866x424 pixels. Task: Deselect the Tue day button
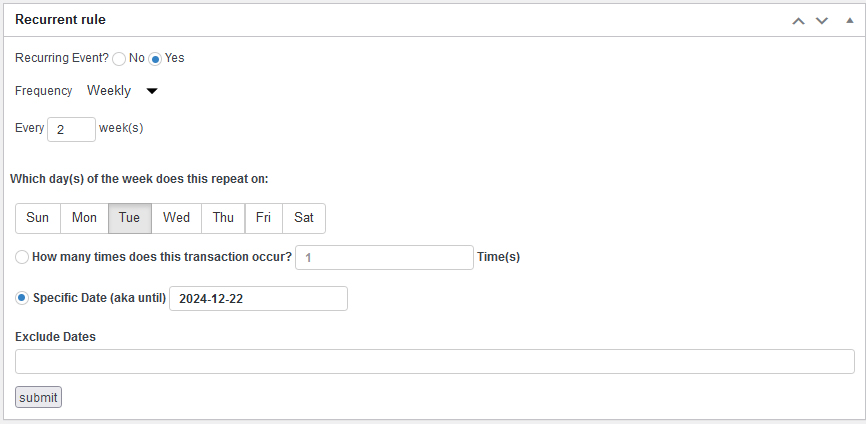tap(130, 218)
